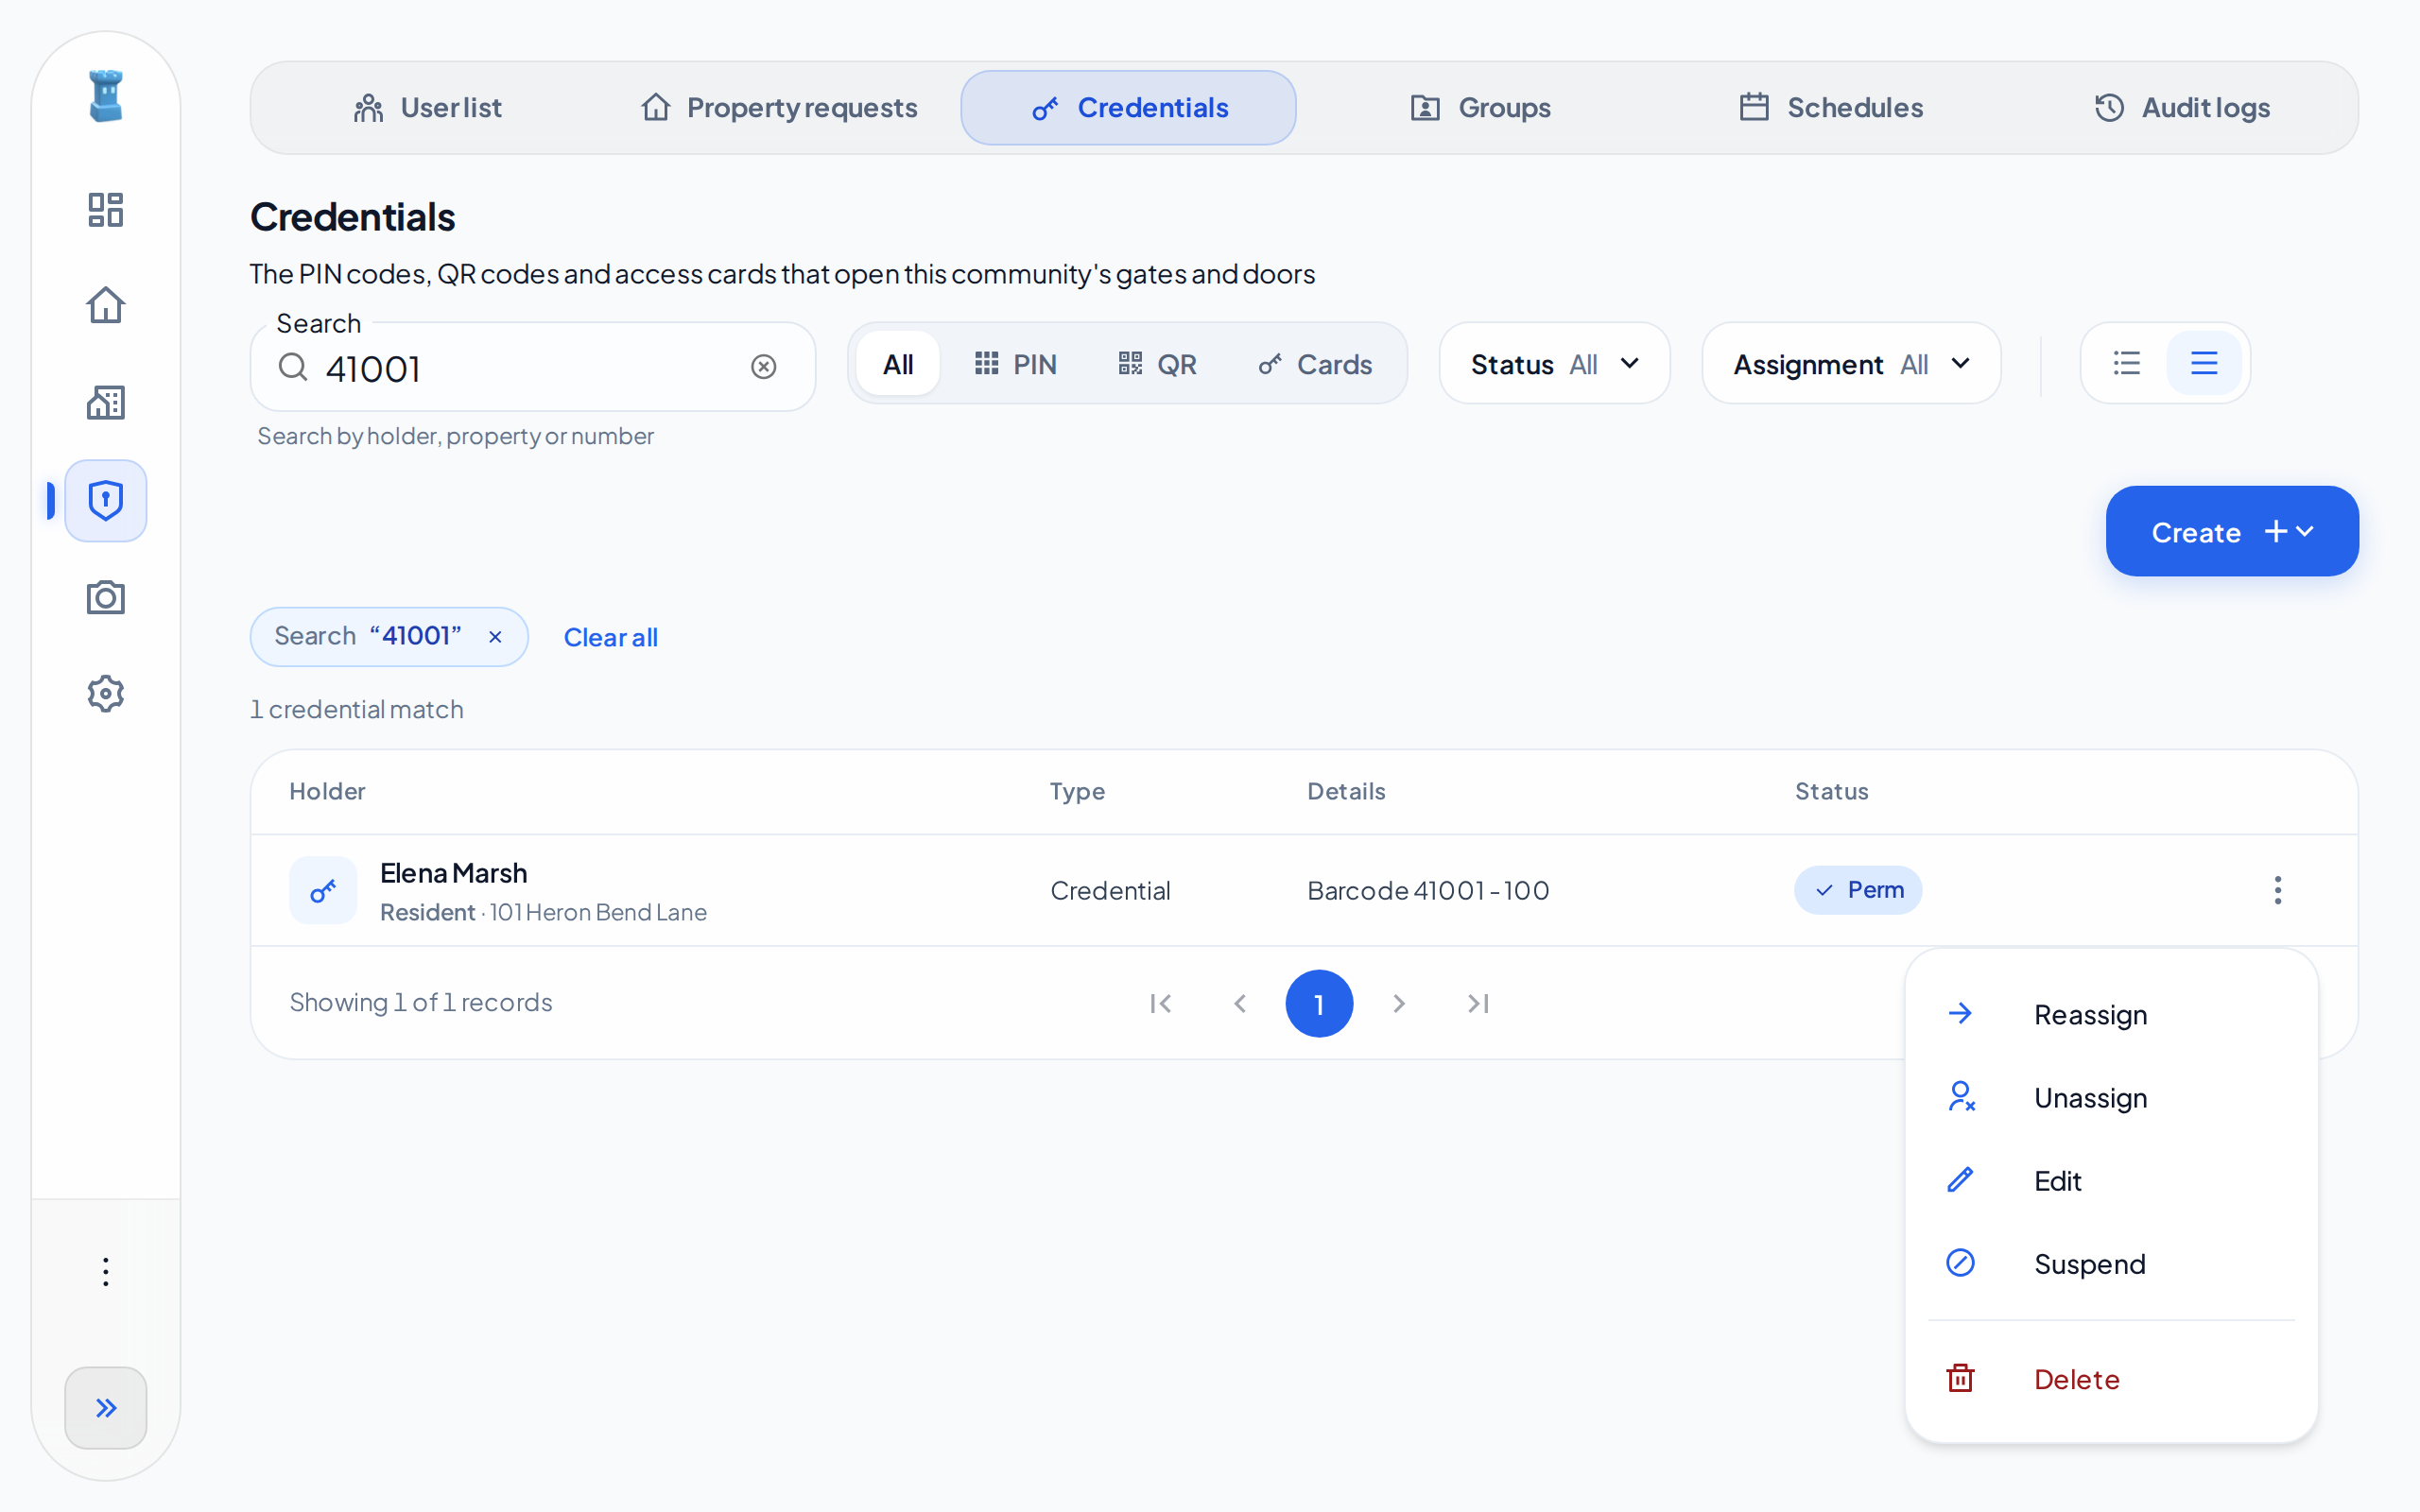Open sidebar more options vertical dots
This screenshot has width=2420, height=1512.
pyautogui.click(x=105, y=1271)
